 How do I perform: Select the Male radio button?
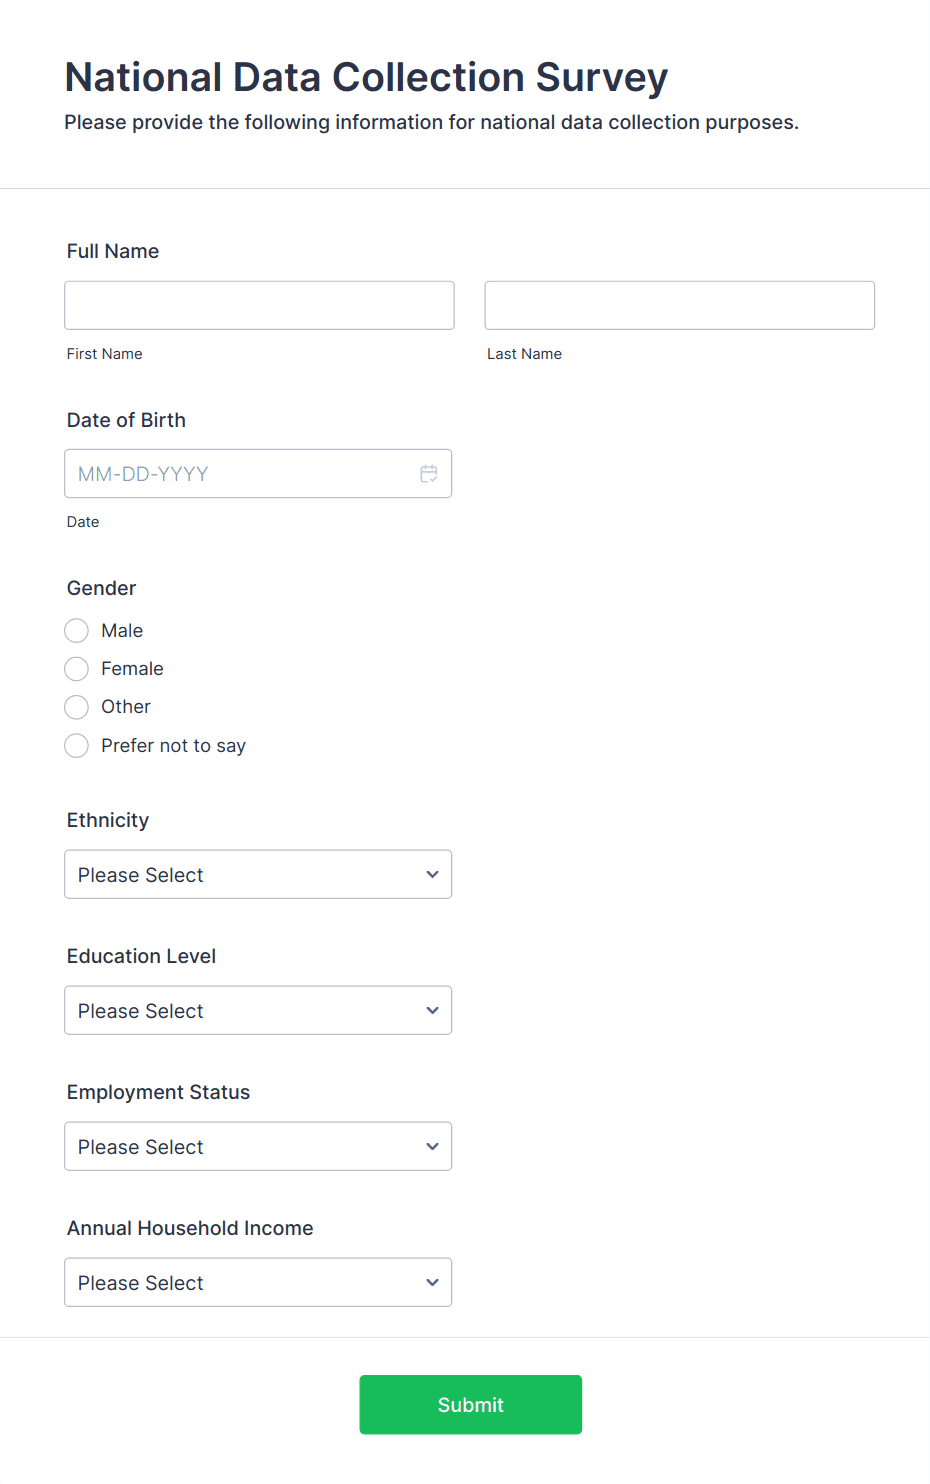[x=77, y=631]
